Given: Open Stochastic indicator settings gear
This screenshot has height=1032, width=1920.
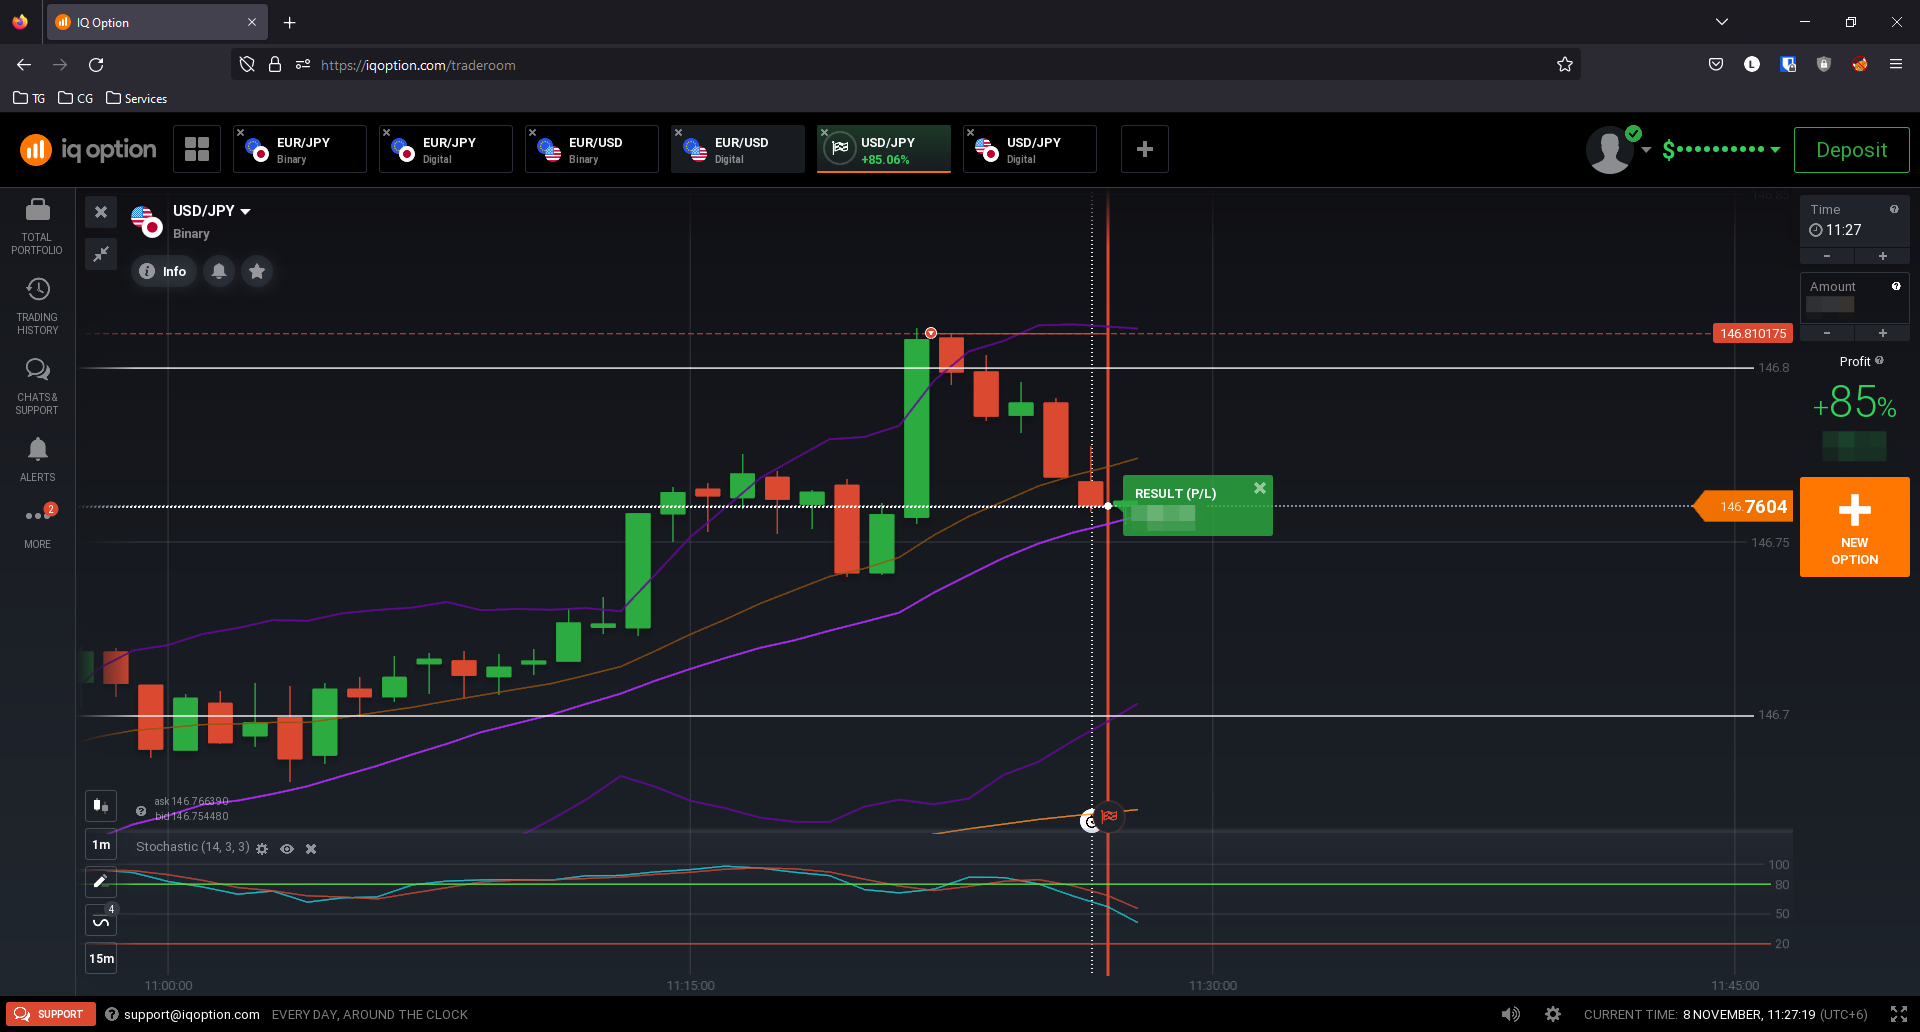Looking at the screenshot, I should click(x=262, y=848).
